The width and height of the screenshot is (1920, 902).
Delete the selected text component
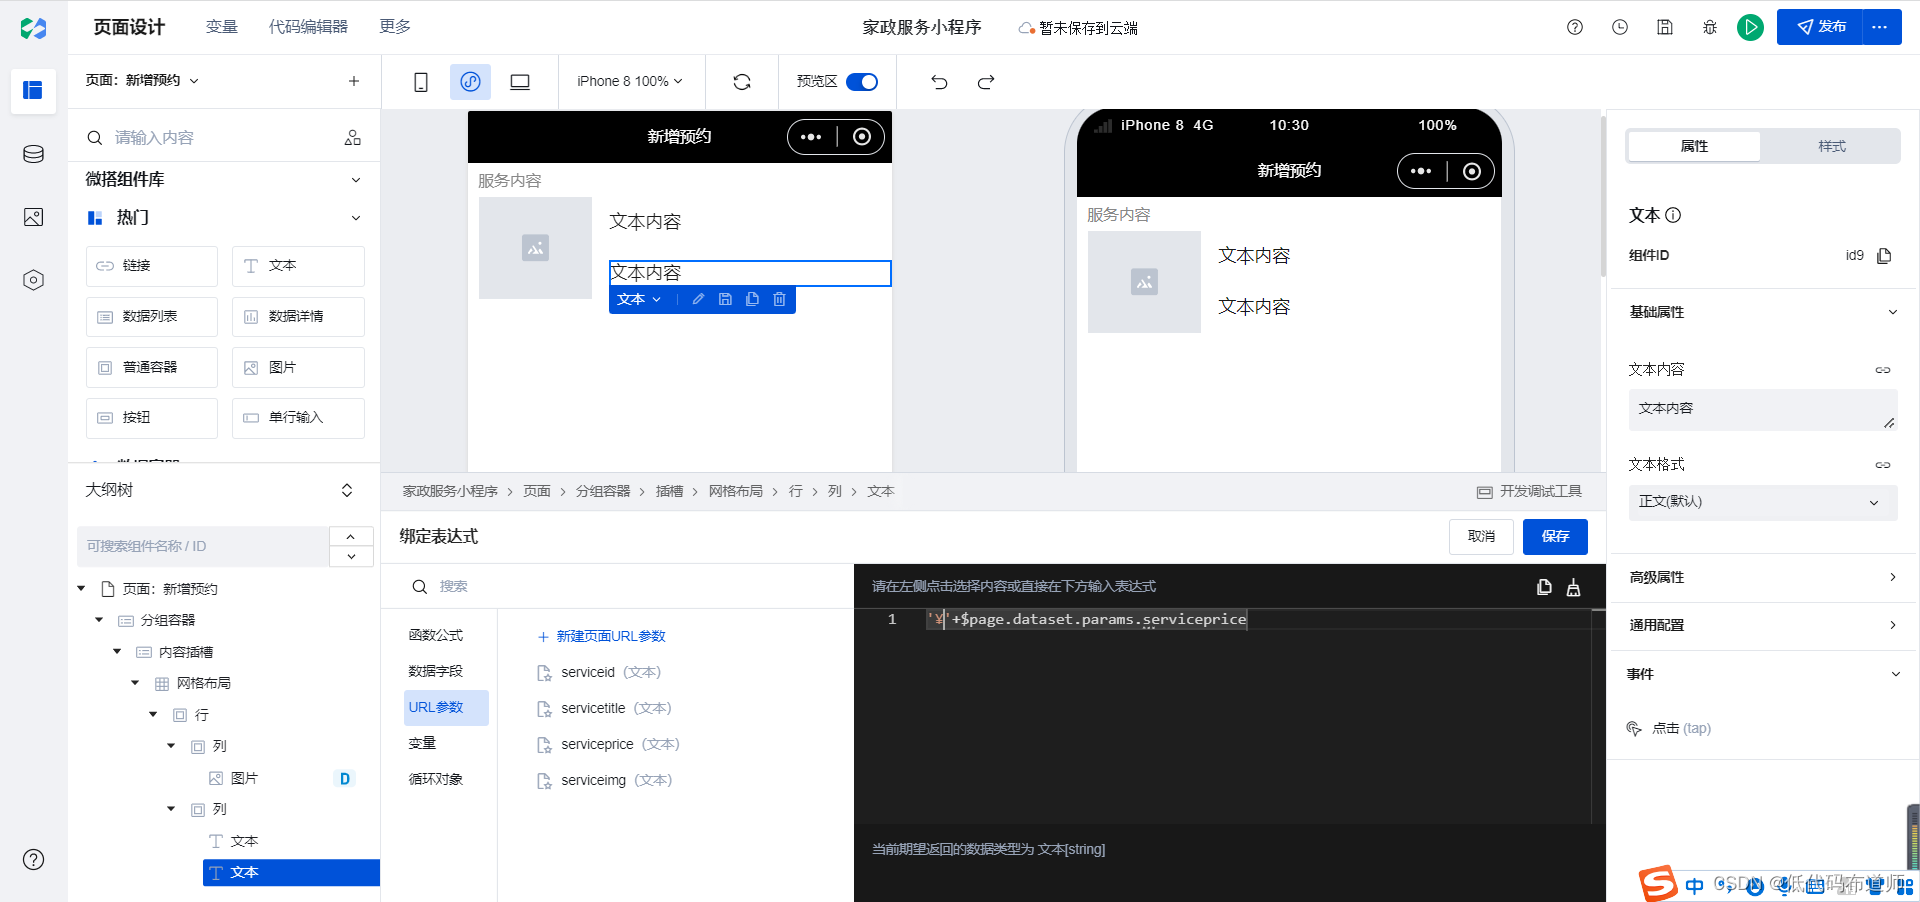click(x=779, y=299)
